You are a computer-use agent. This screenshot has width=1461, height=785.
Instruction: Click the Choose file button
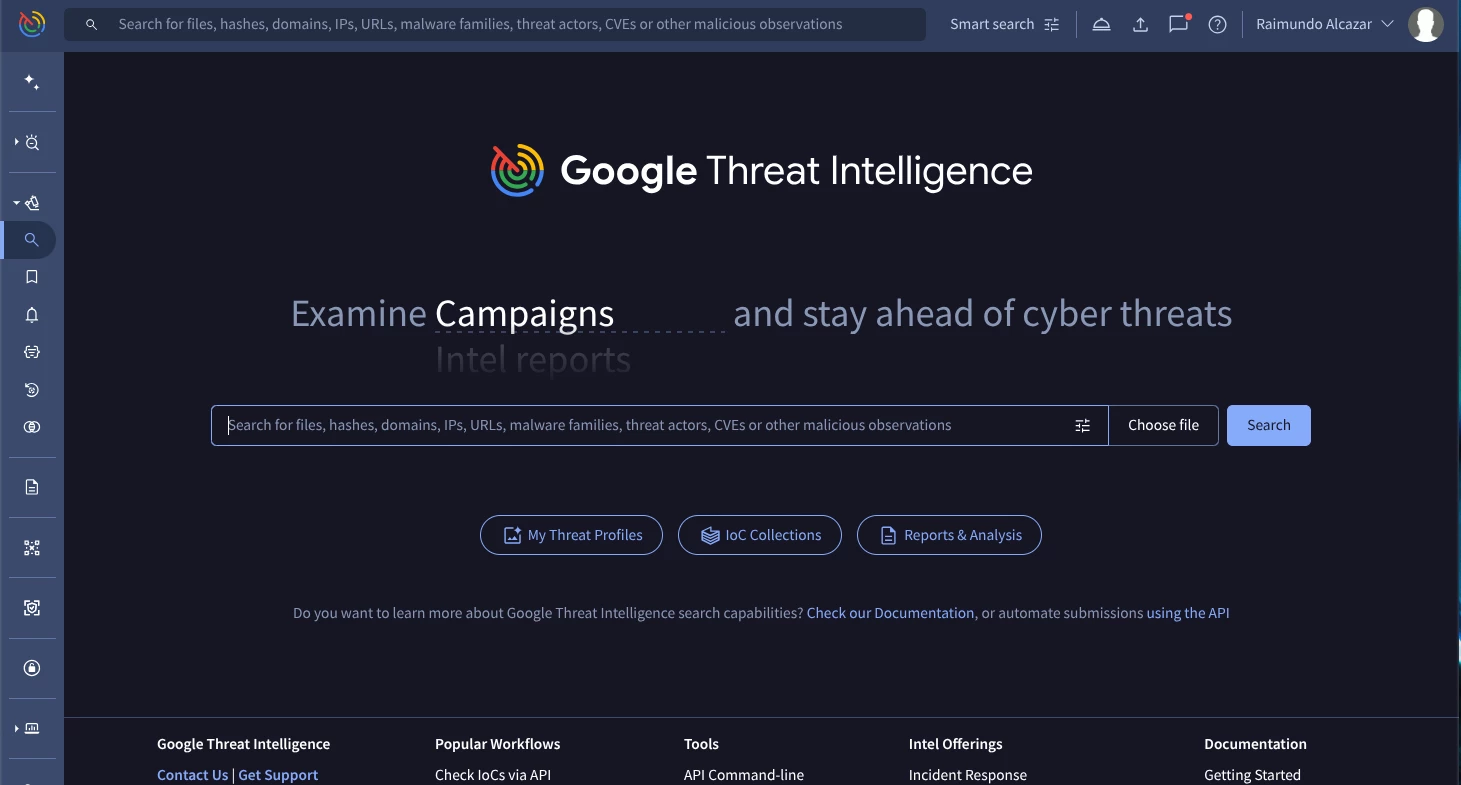tap(1163, 425)
